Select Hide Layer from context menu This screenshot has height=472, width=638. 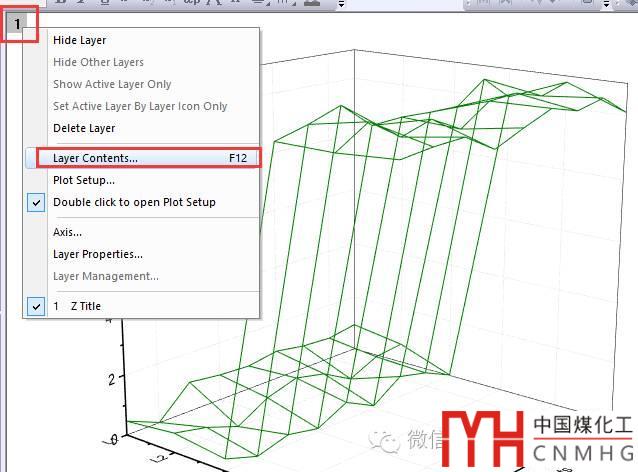click(79, 40)
